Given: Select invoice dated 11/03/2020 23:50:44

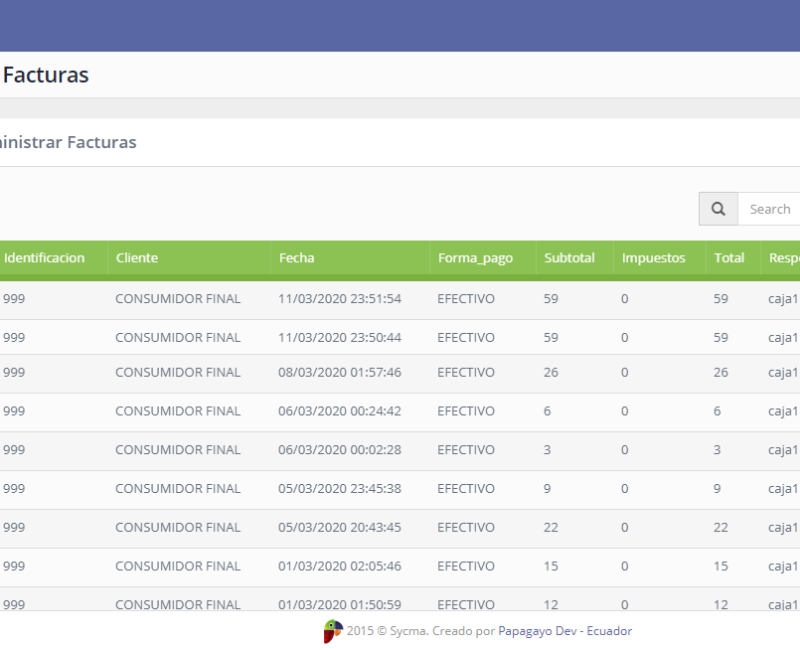Looking at the screenshot, I should (x=340, y=338).
